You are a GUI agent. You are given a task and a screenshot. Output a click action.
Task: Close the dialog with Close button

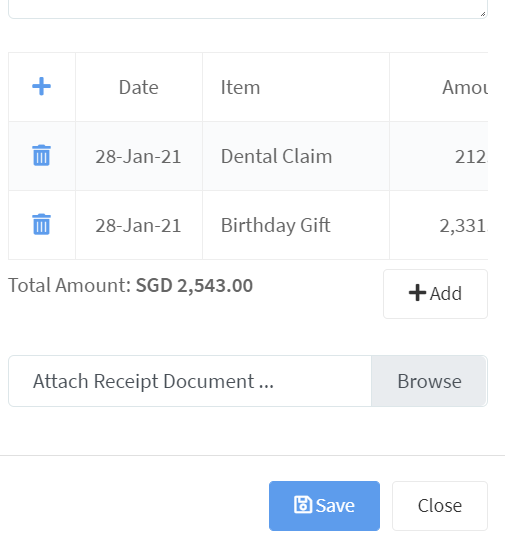click(x=440, y=506)
